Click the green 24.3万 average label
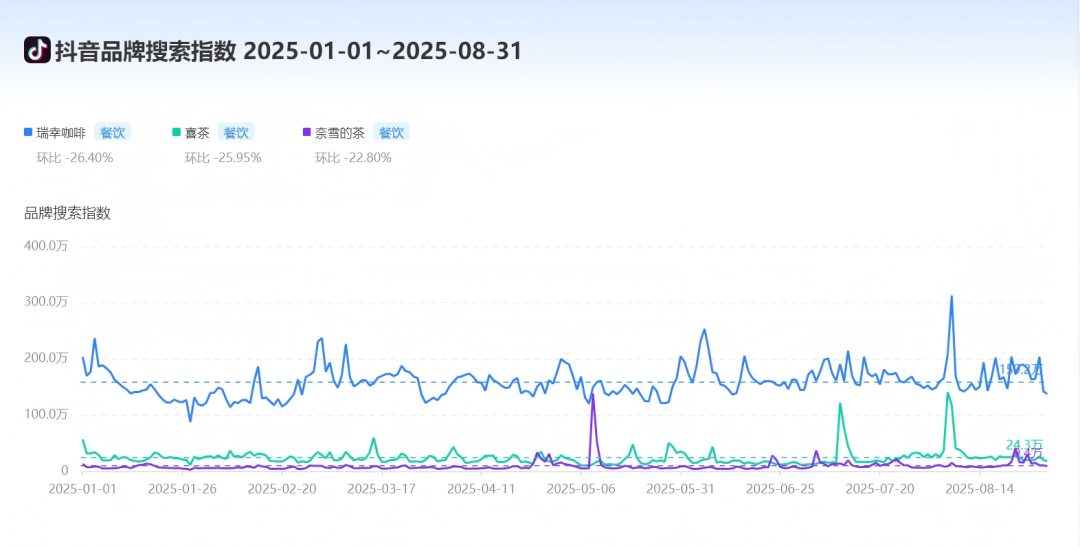Screen dimensions: 1080x547 [1024, 445]
